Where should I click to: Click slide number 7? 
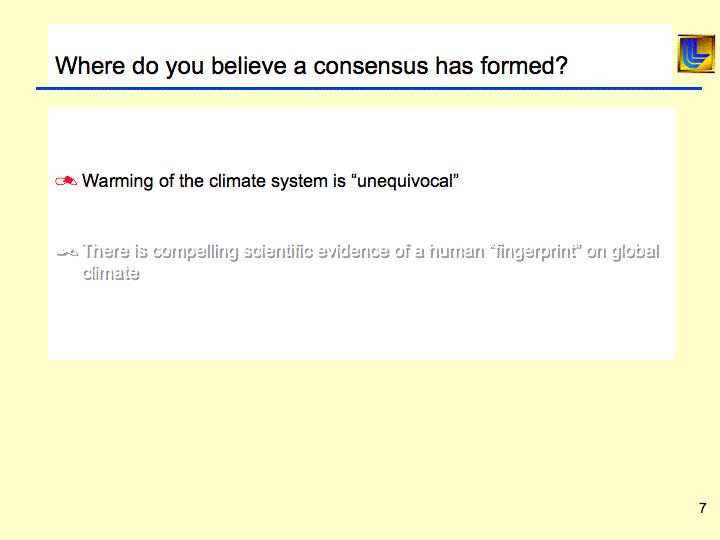702,508
